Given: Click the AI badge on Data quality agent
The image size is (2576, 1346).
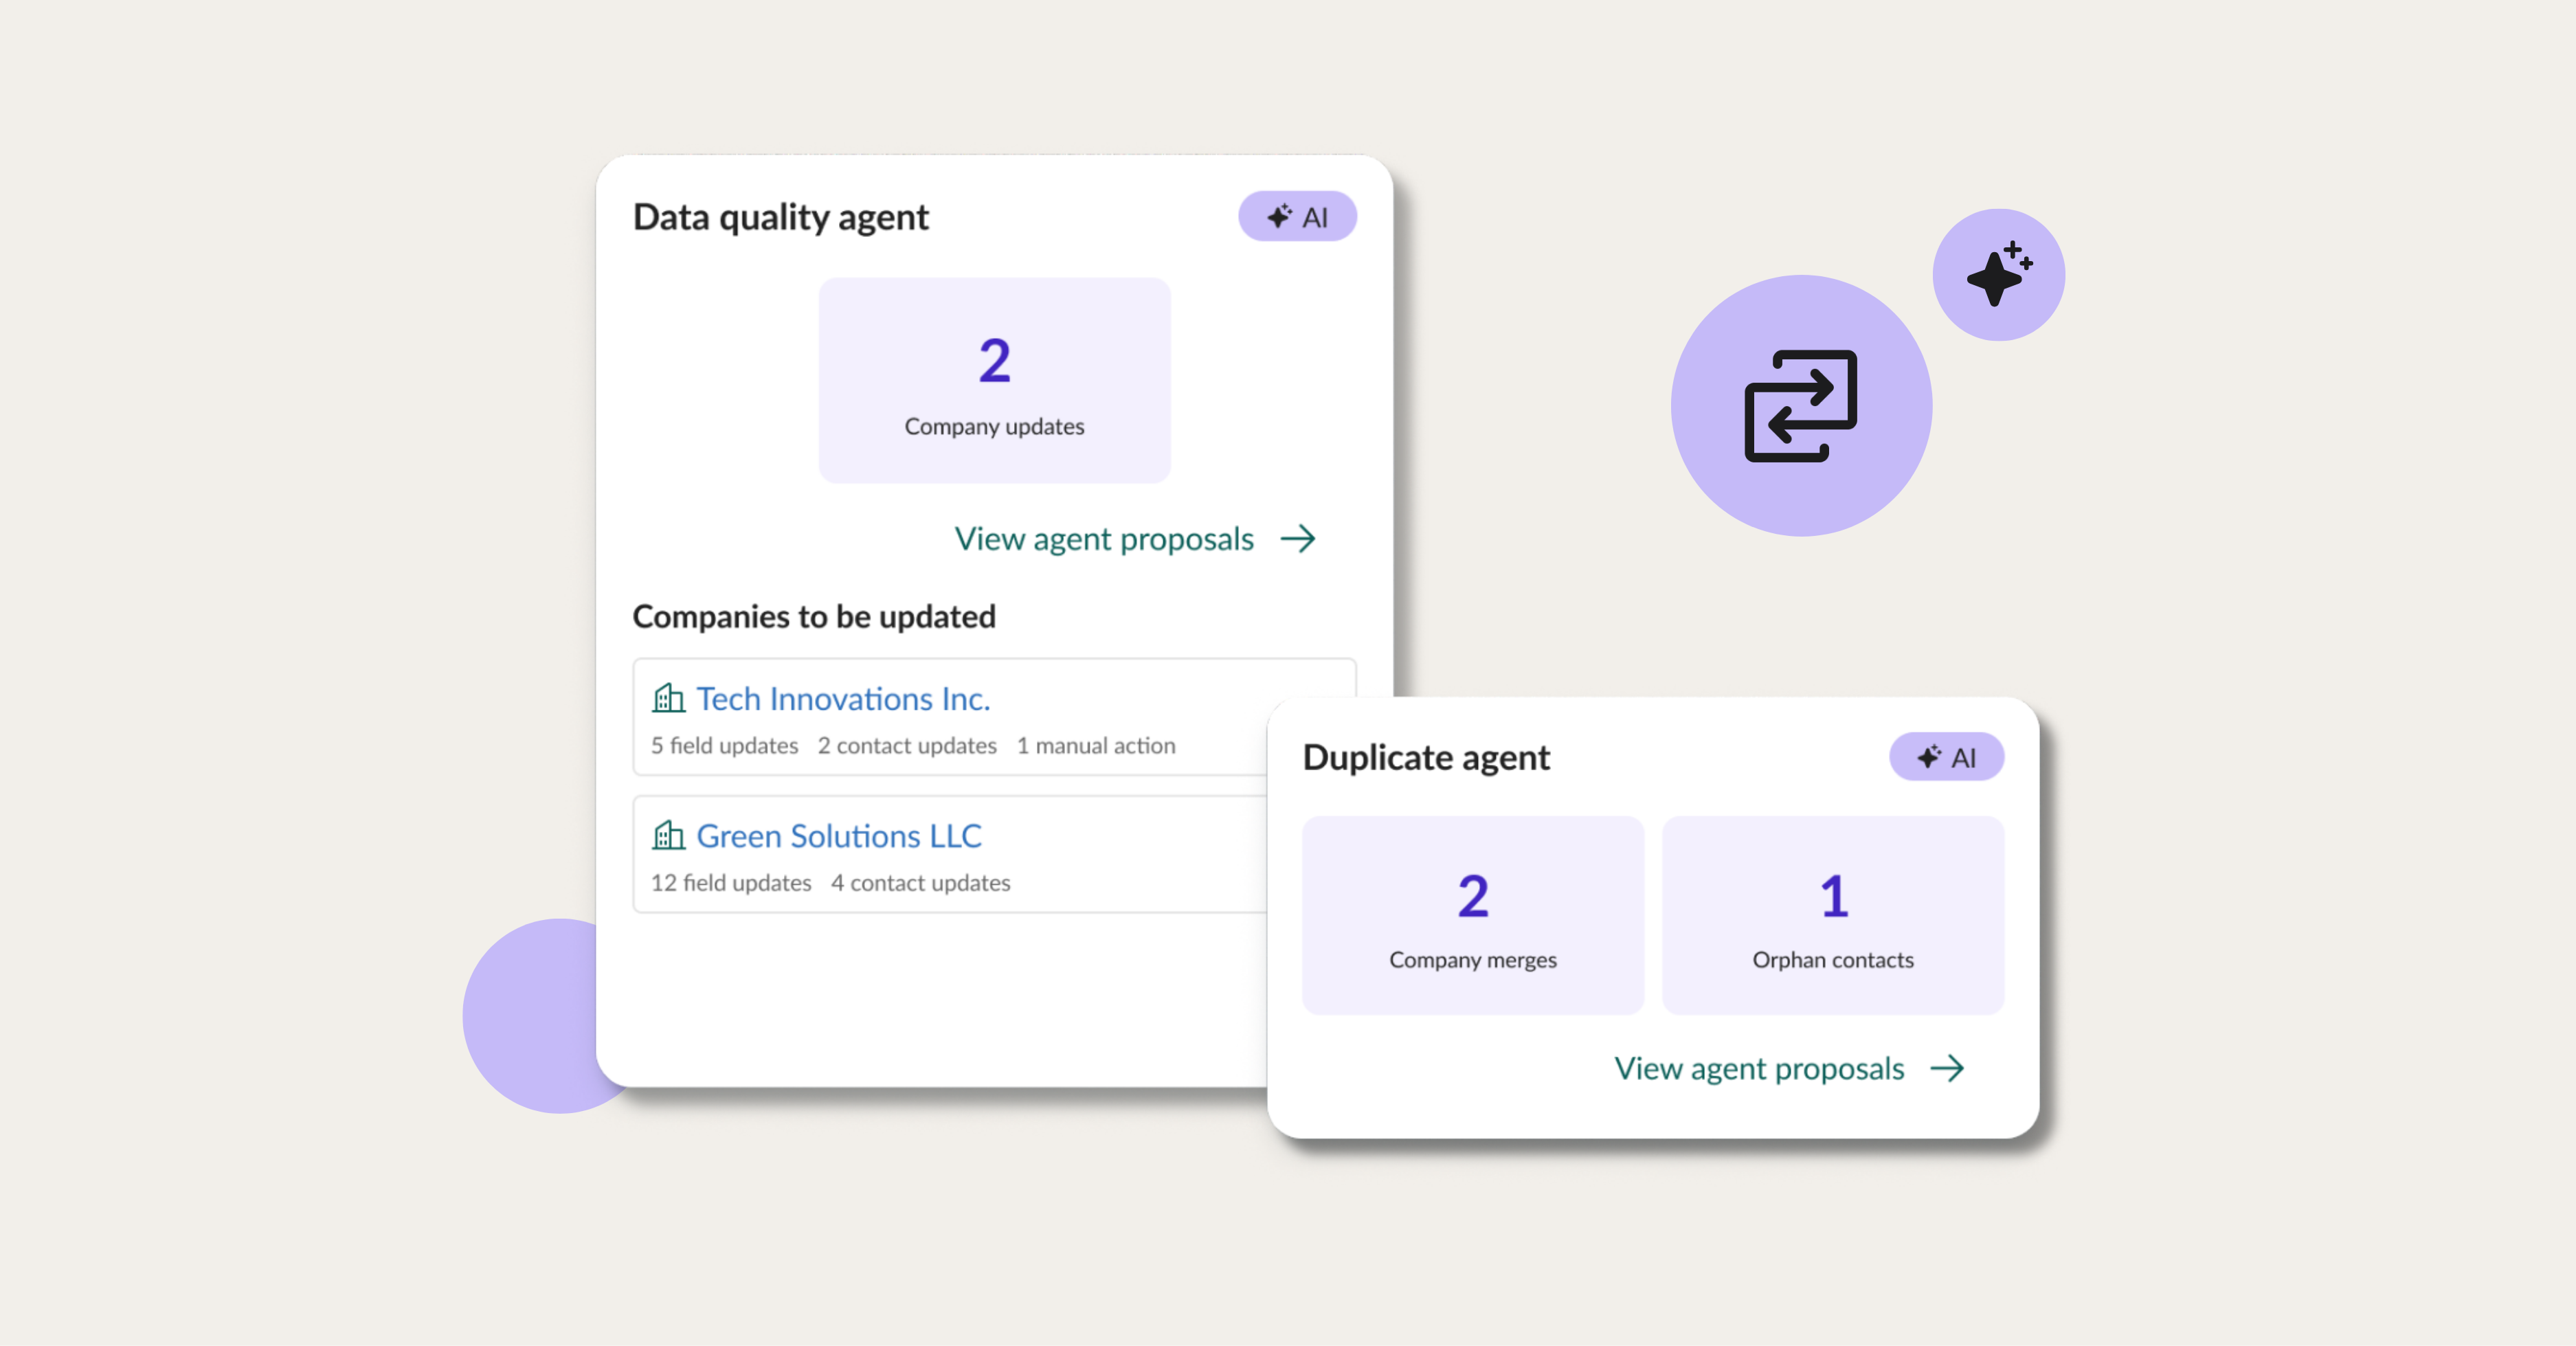Looking at the screenshot, I should click(1297, 216).
